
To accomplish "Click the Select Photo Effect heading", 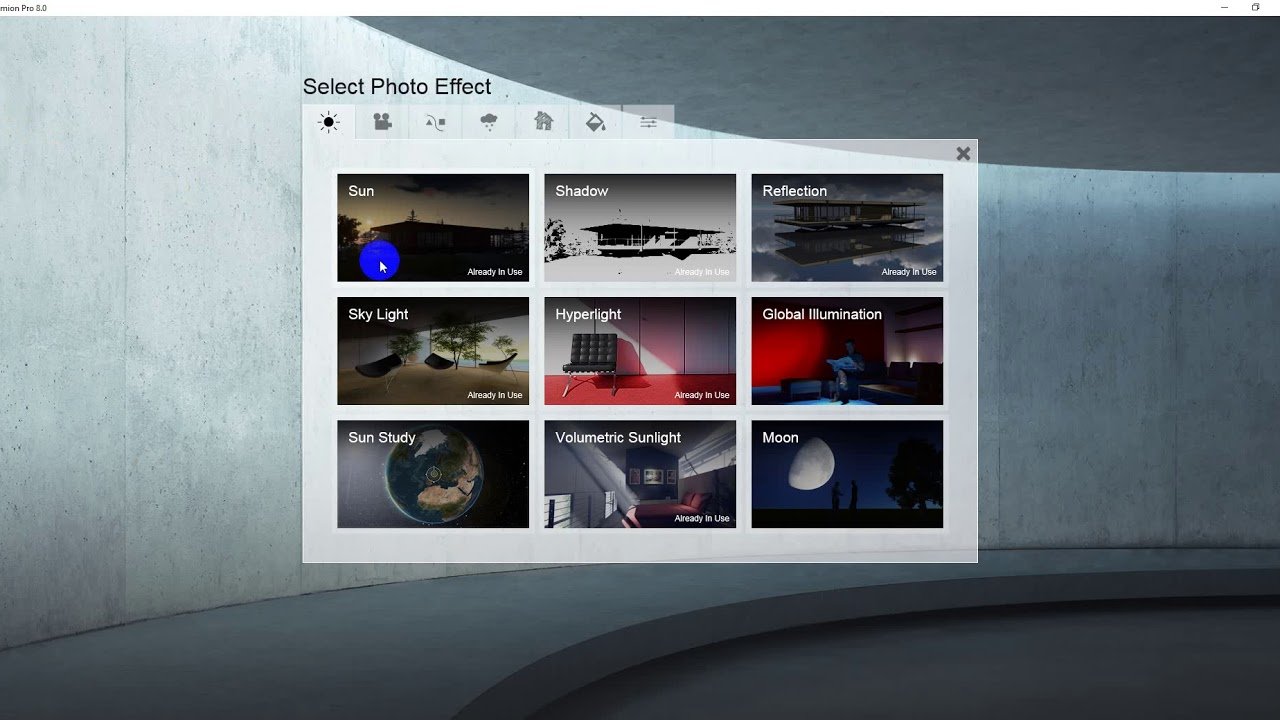I will [397, 87].
